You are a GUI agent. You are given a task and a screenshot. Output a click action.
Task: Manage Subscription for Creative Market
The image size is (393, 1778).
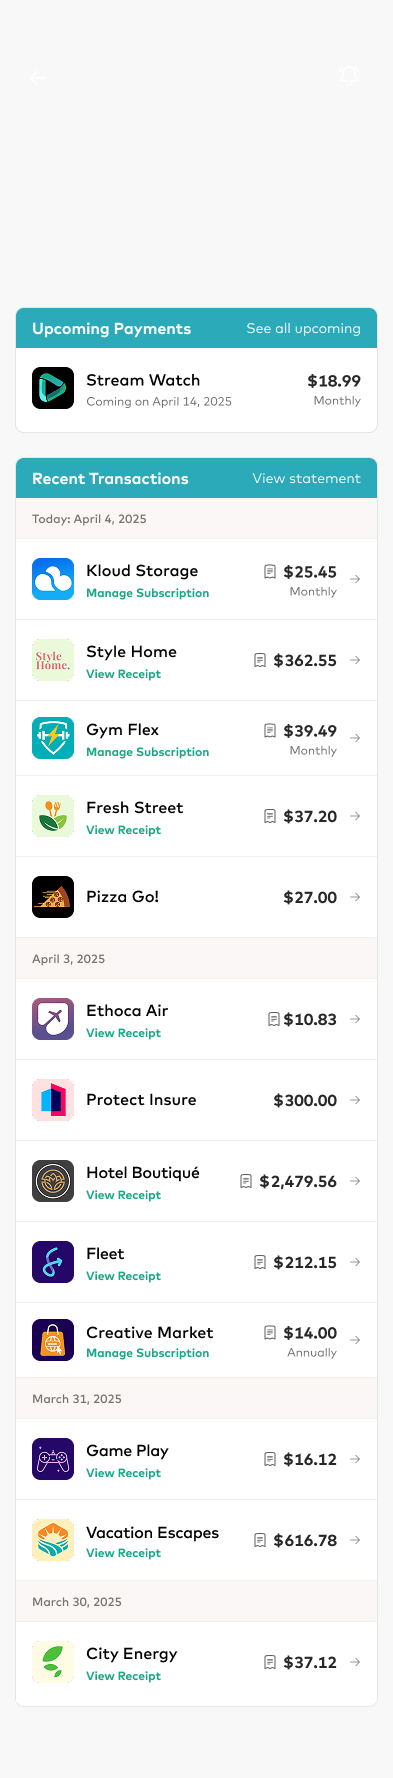(x=147, y=1353)
